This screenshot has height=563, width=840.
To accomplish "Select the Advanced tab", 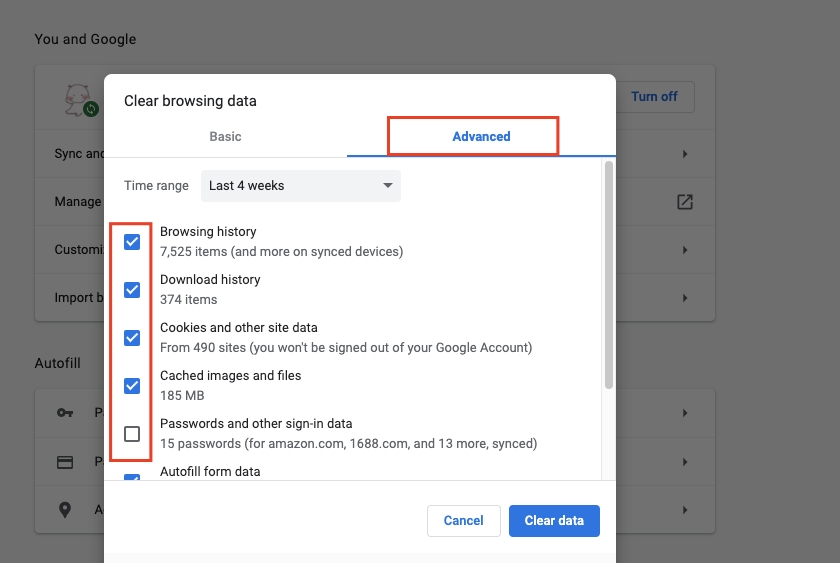I will (481, 137).
